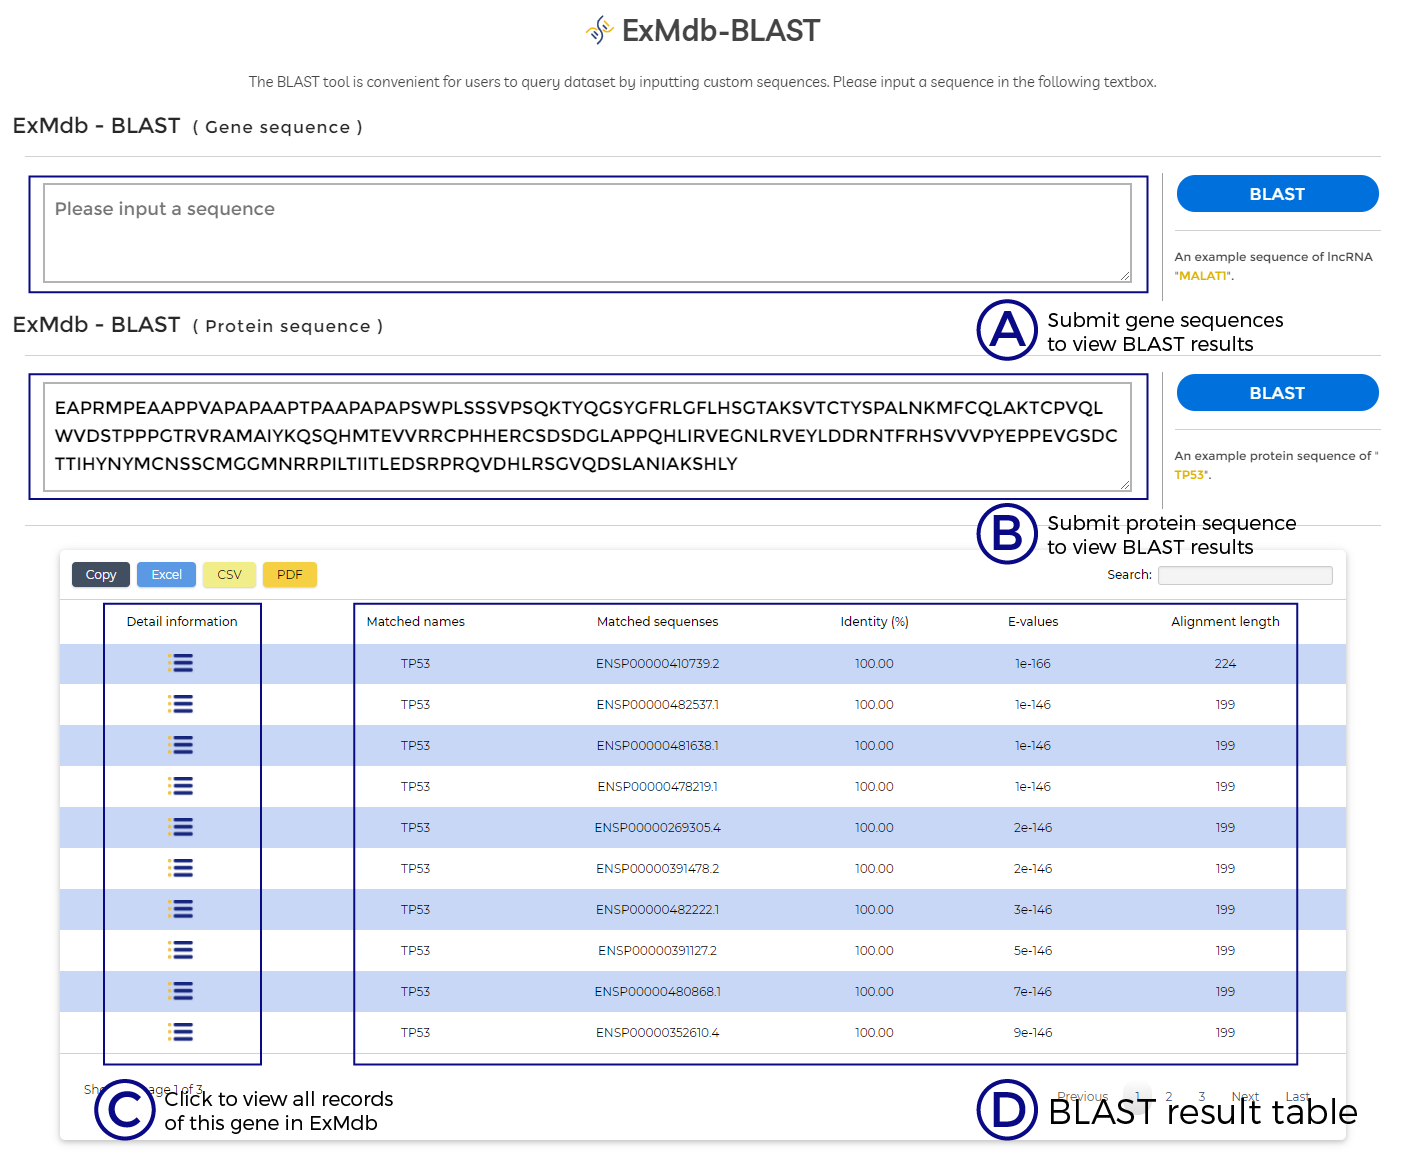Select sequence ENSP00000391127.2

click(658, 951)
